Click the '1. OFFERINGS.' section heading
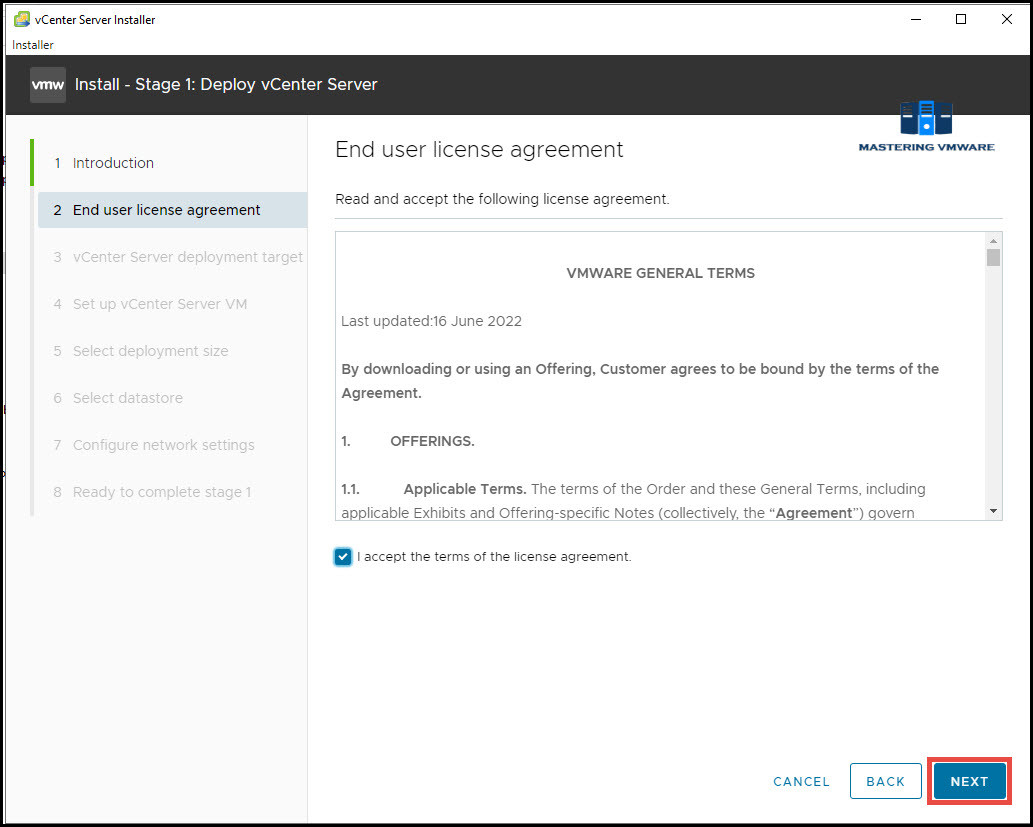 408,442
